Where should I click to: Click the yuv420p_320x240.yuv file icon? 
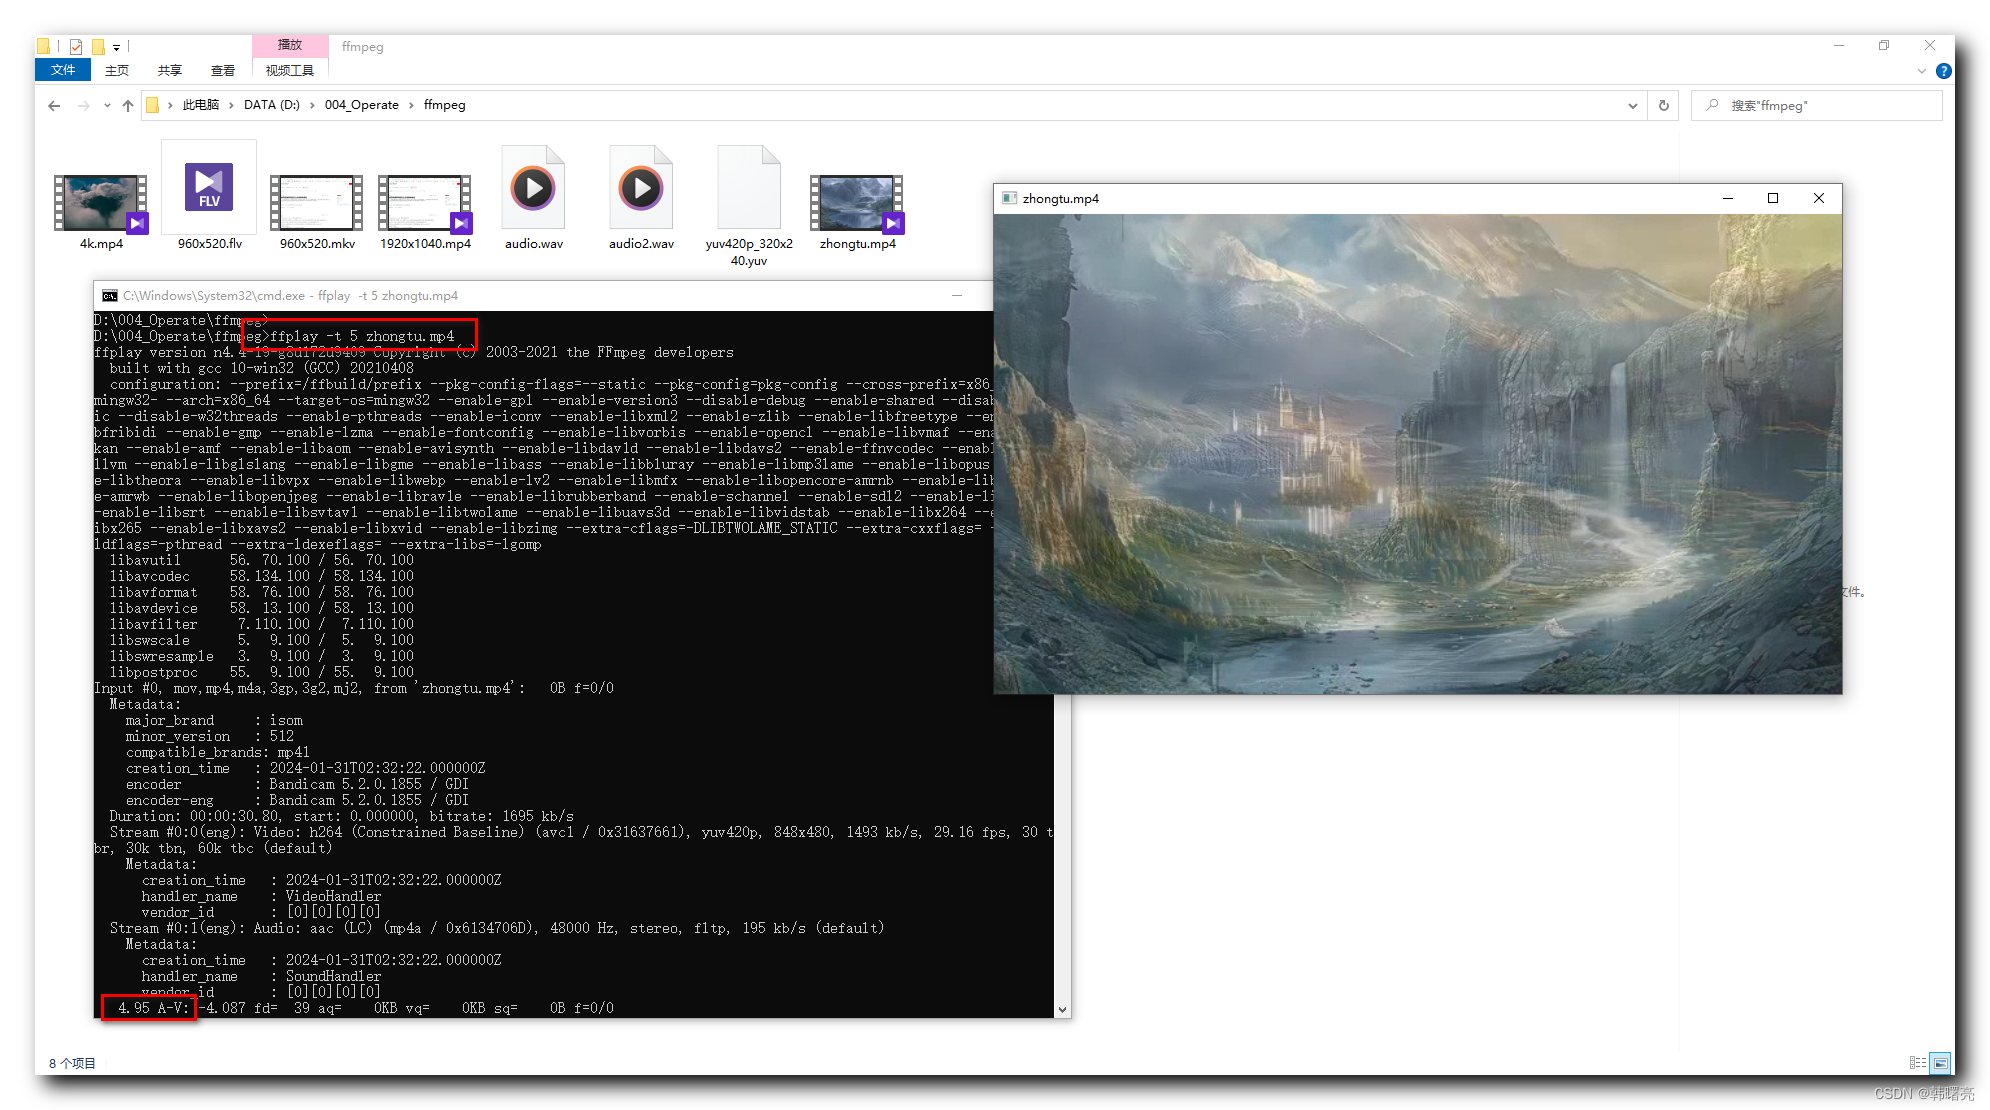748,190
